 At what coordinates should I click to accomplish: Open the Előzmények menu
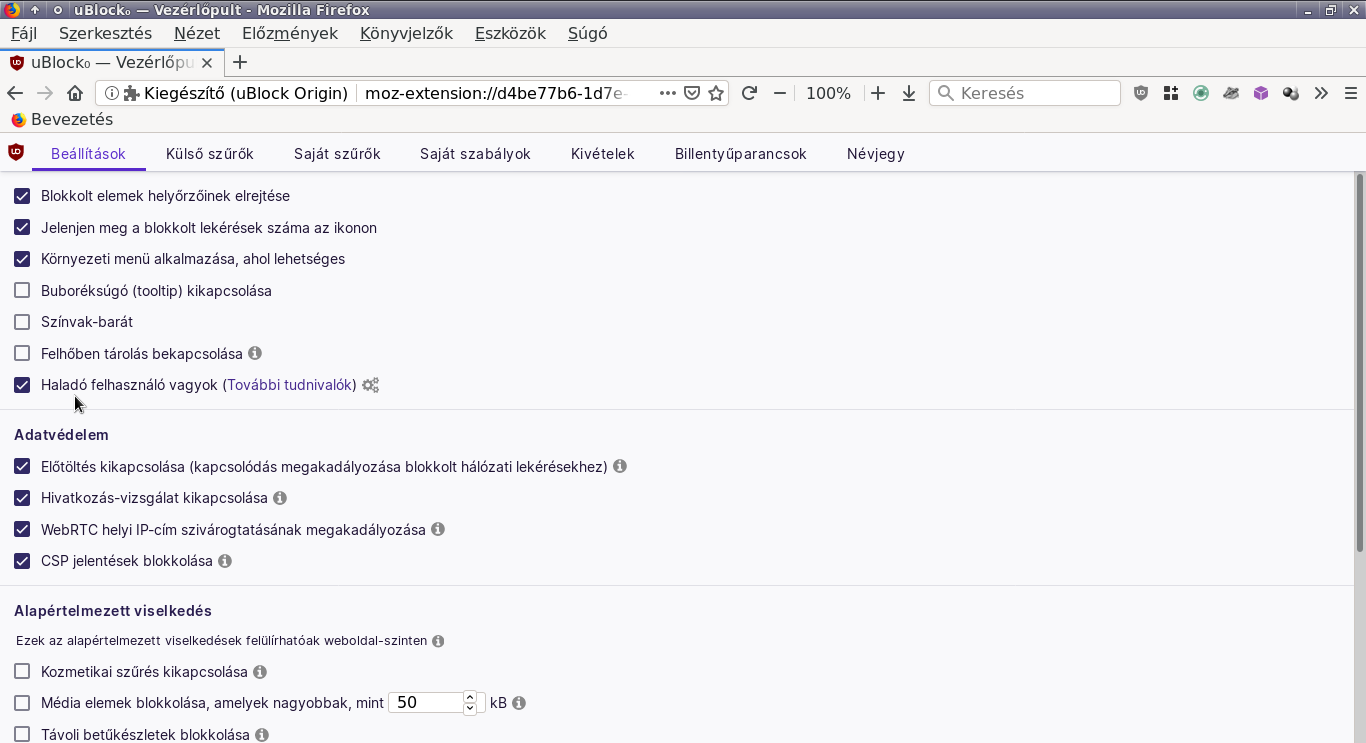coord(290,33)
